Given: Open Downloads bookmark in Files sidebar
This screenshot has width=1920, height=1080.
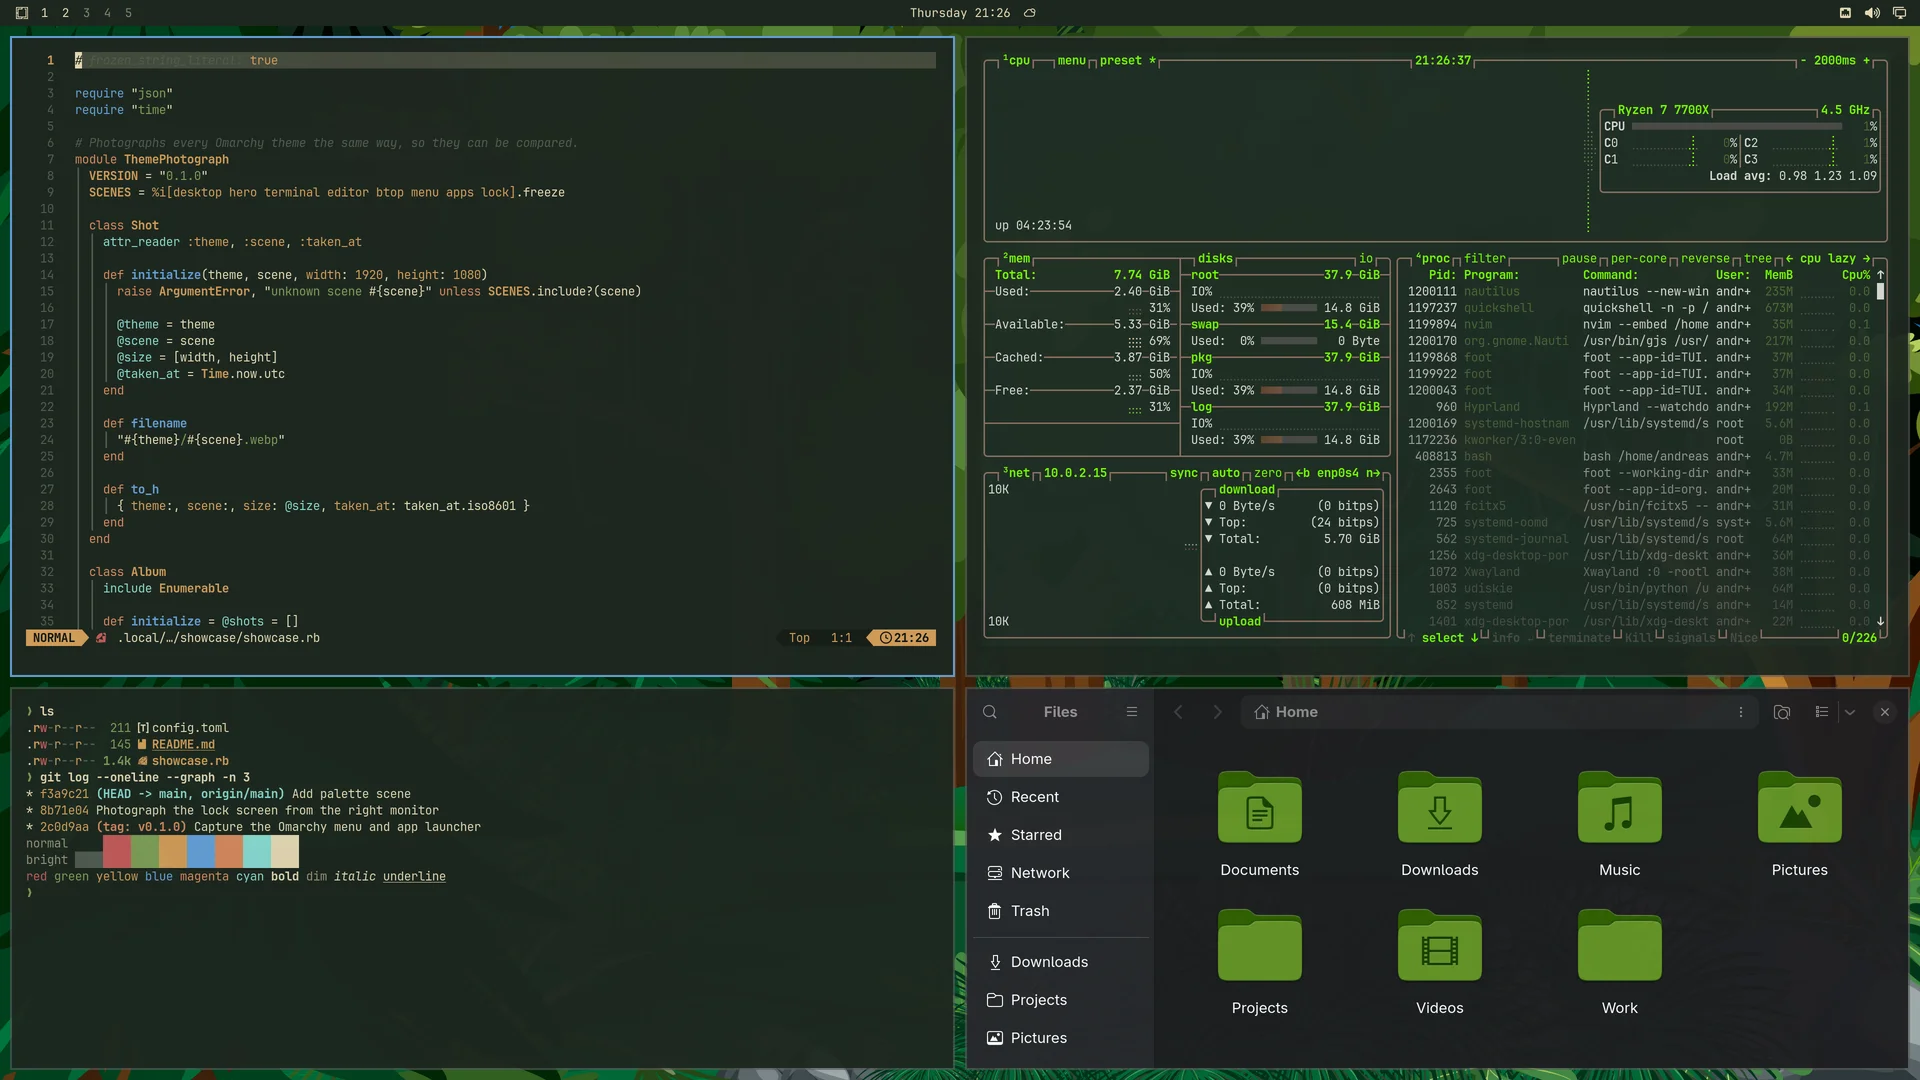Looking at the screenshot, I should tap(1061, 962).
